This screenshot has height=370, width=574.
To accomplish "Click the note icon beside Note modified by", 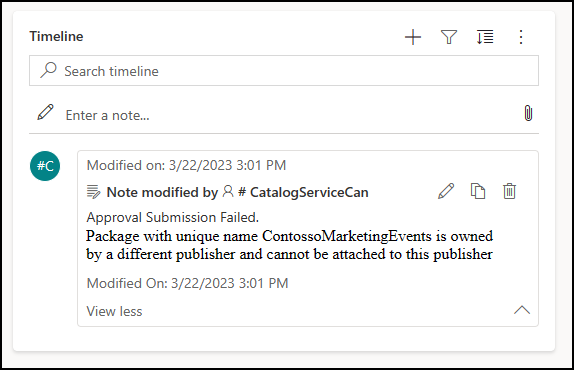I will tap(93, 192).
